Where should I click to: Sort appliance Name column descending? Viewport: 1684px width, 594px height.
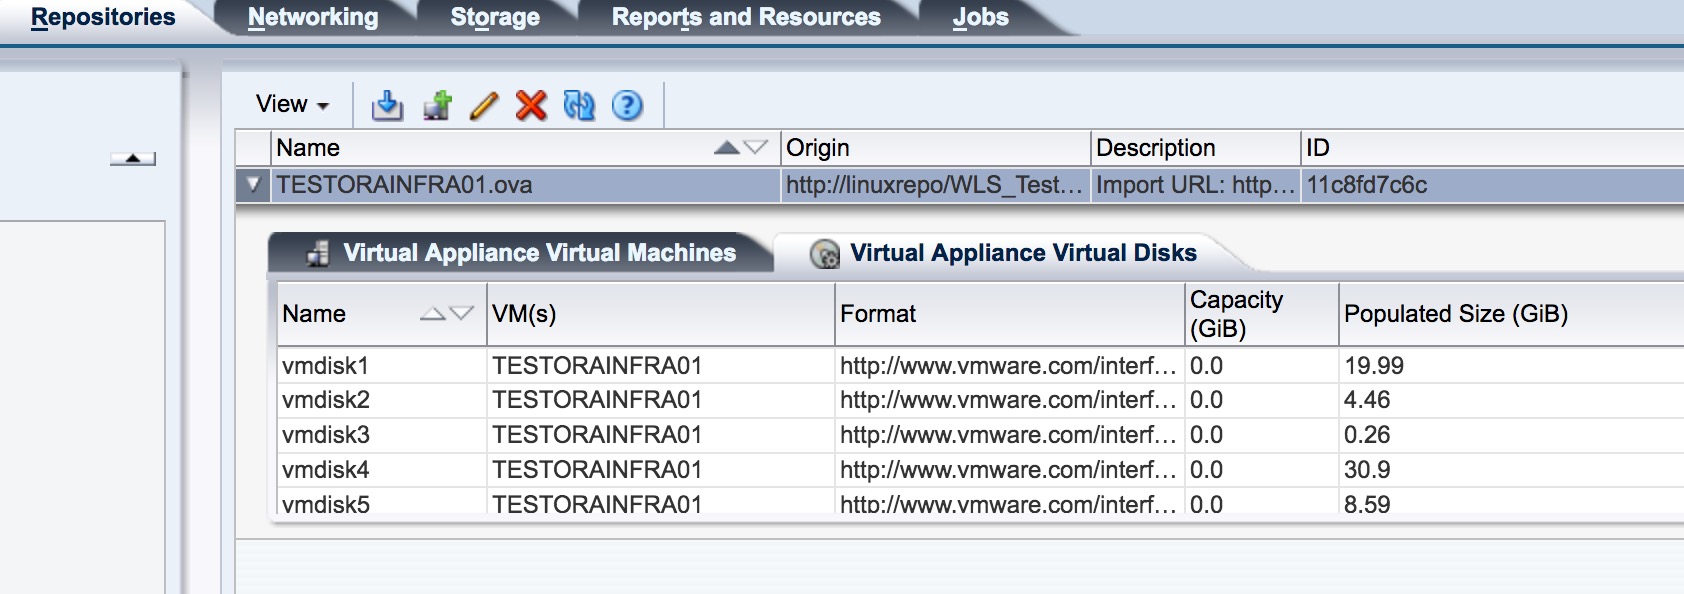755,148
